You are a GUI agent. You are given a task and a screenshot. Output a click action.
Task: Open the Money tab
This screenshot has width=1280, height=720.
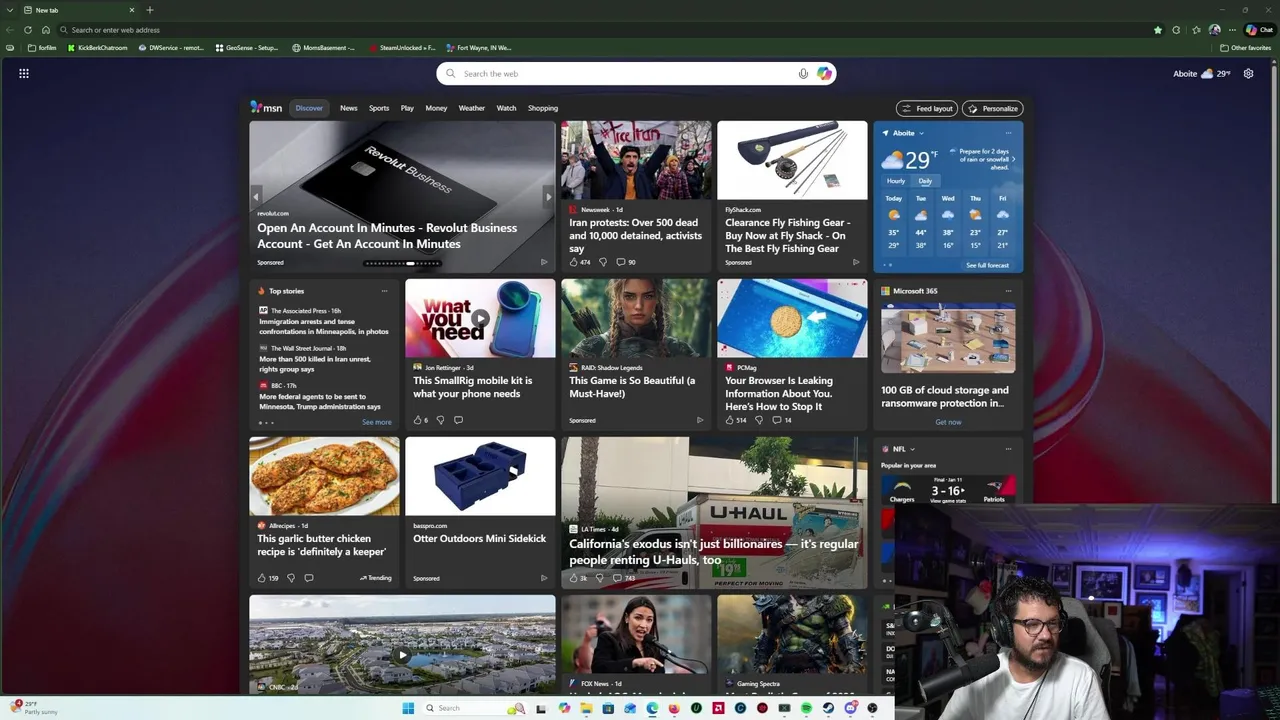coord(436,108)
